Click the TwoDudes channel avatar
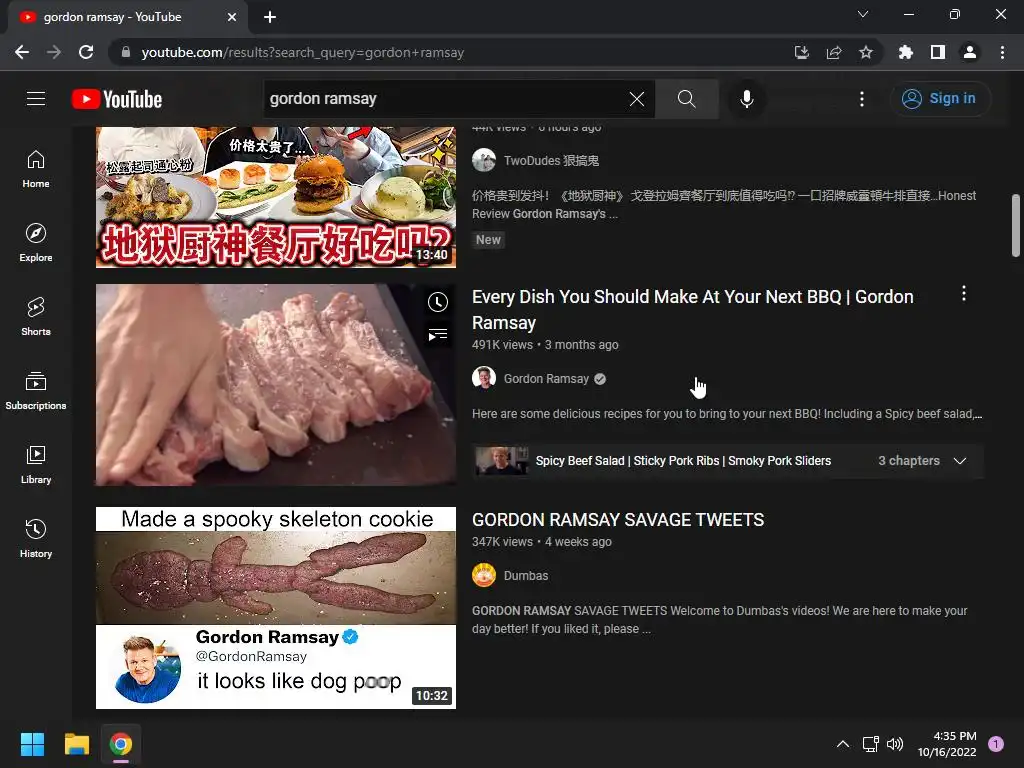This screenshot has height=768, width=1024. (484, 160)
